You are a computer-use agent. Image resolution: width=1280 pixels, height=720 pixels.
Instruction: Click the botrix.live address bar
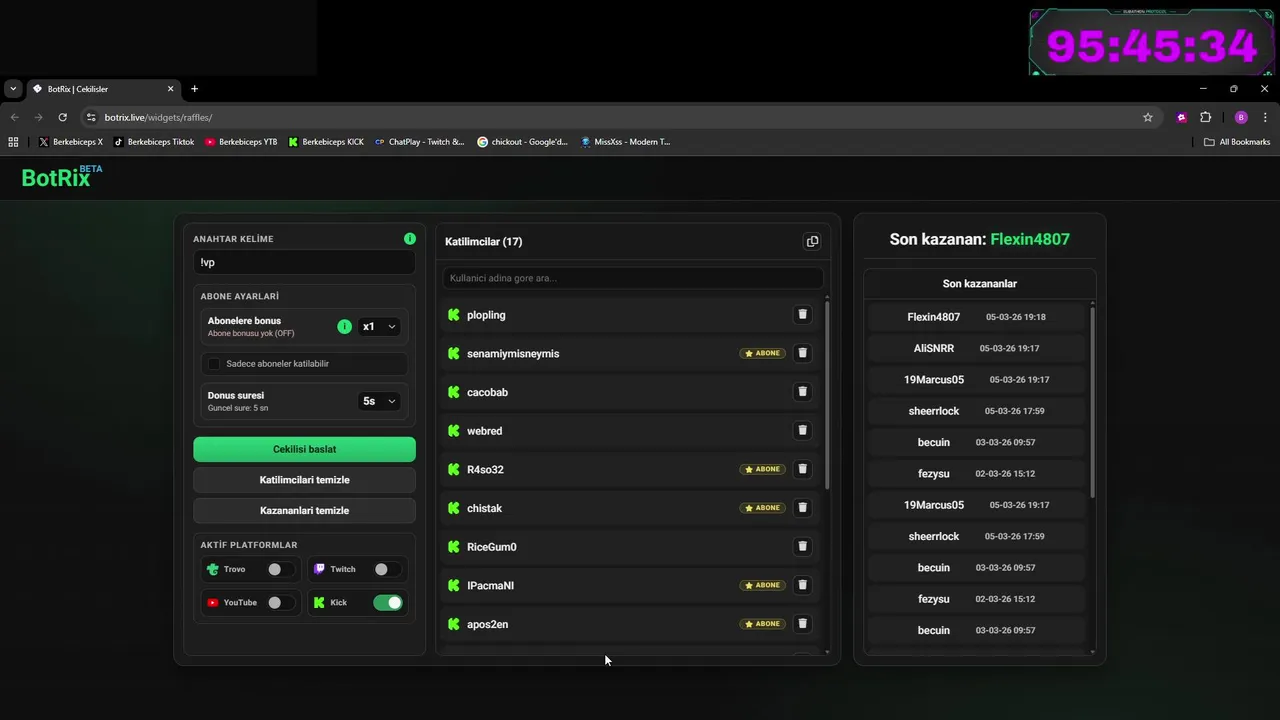coord(620,117)
